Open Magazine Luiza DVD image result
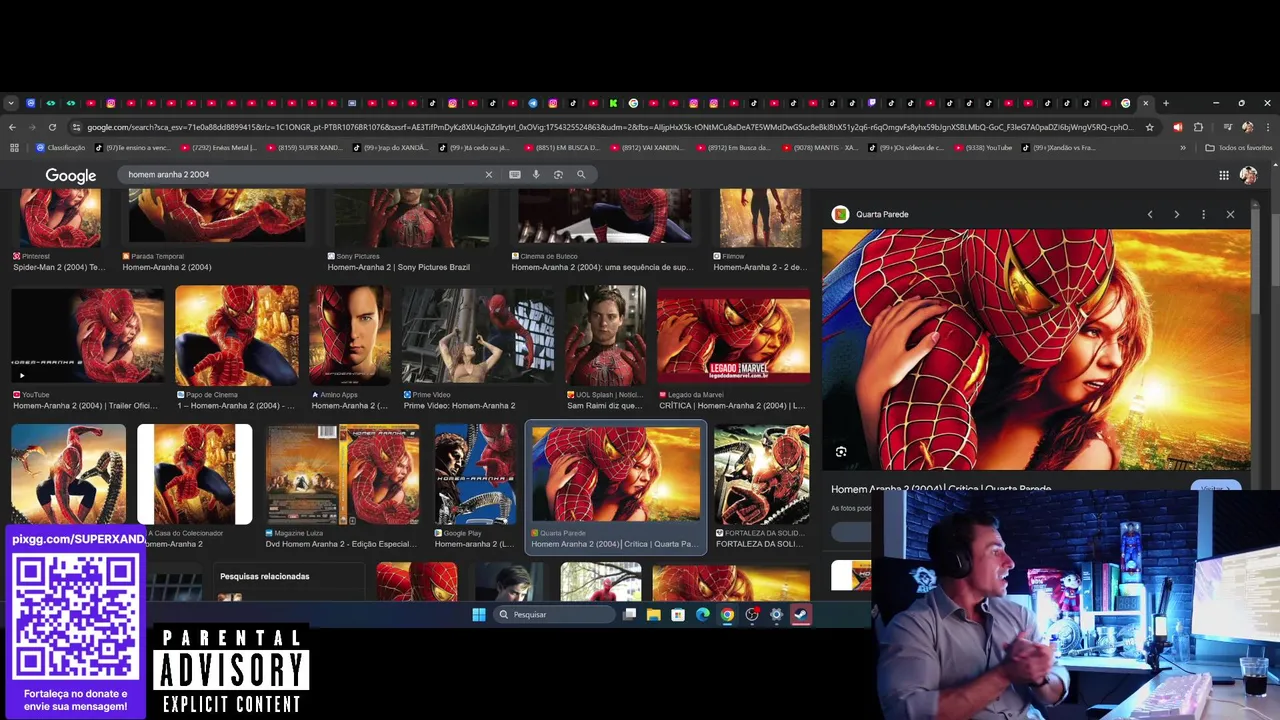The width and height of the screenshot is (1280, 720). tap(342, 474)
